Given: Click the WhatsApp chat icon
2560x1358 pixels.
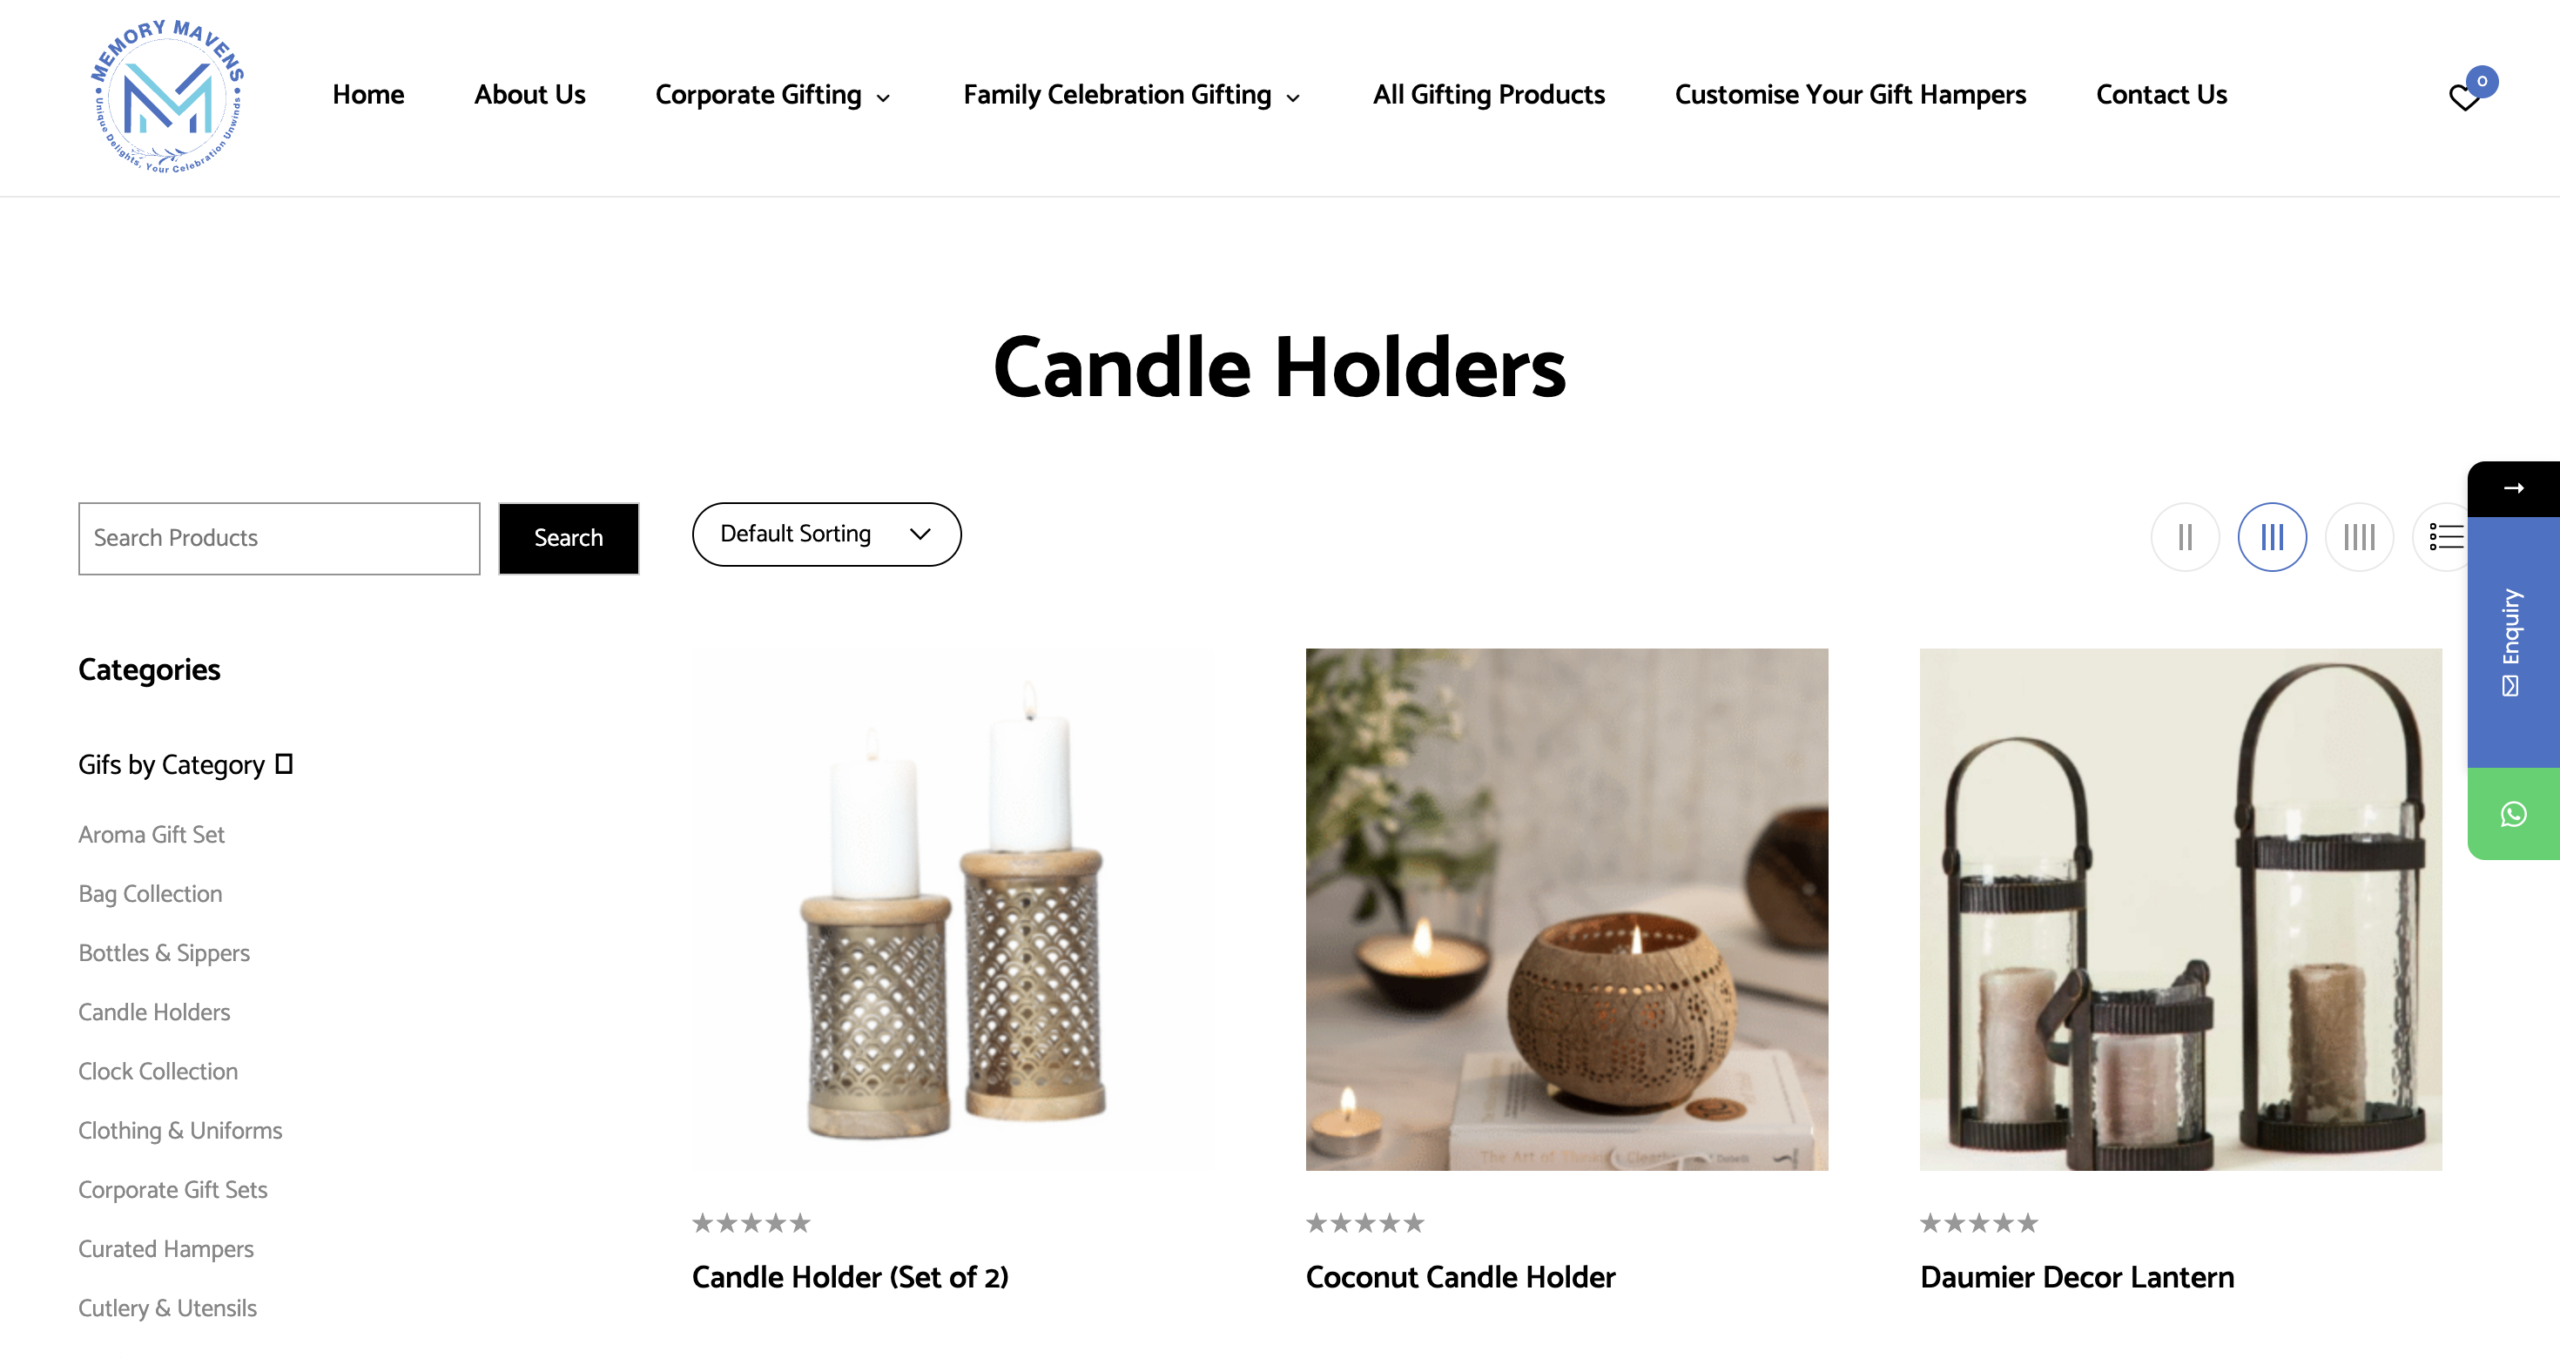Looking at the screenshot, I should [x=2514, y=814].
